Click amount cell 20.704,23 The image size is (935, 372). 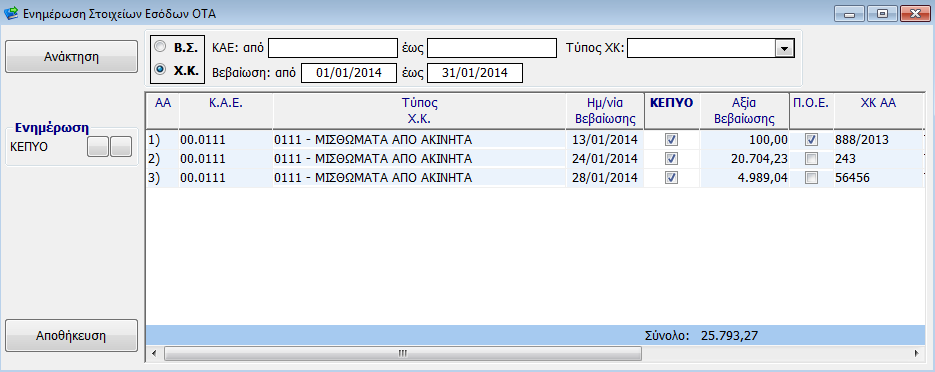click(744, 159)
